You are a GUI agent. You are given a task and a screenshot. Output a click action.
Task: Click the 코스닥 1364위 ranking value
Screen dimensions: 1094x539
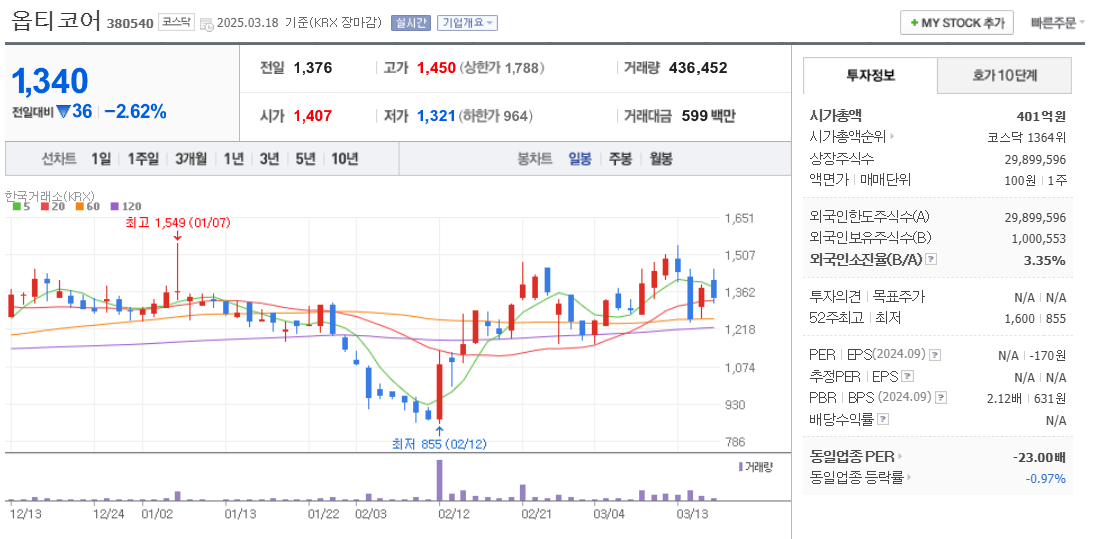1027,138
